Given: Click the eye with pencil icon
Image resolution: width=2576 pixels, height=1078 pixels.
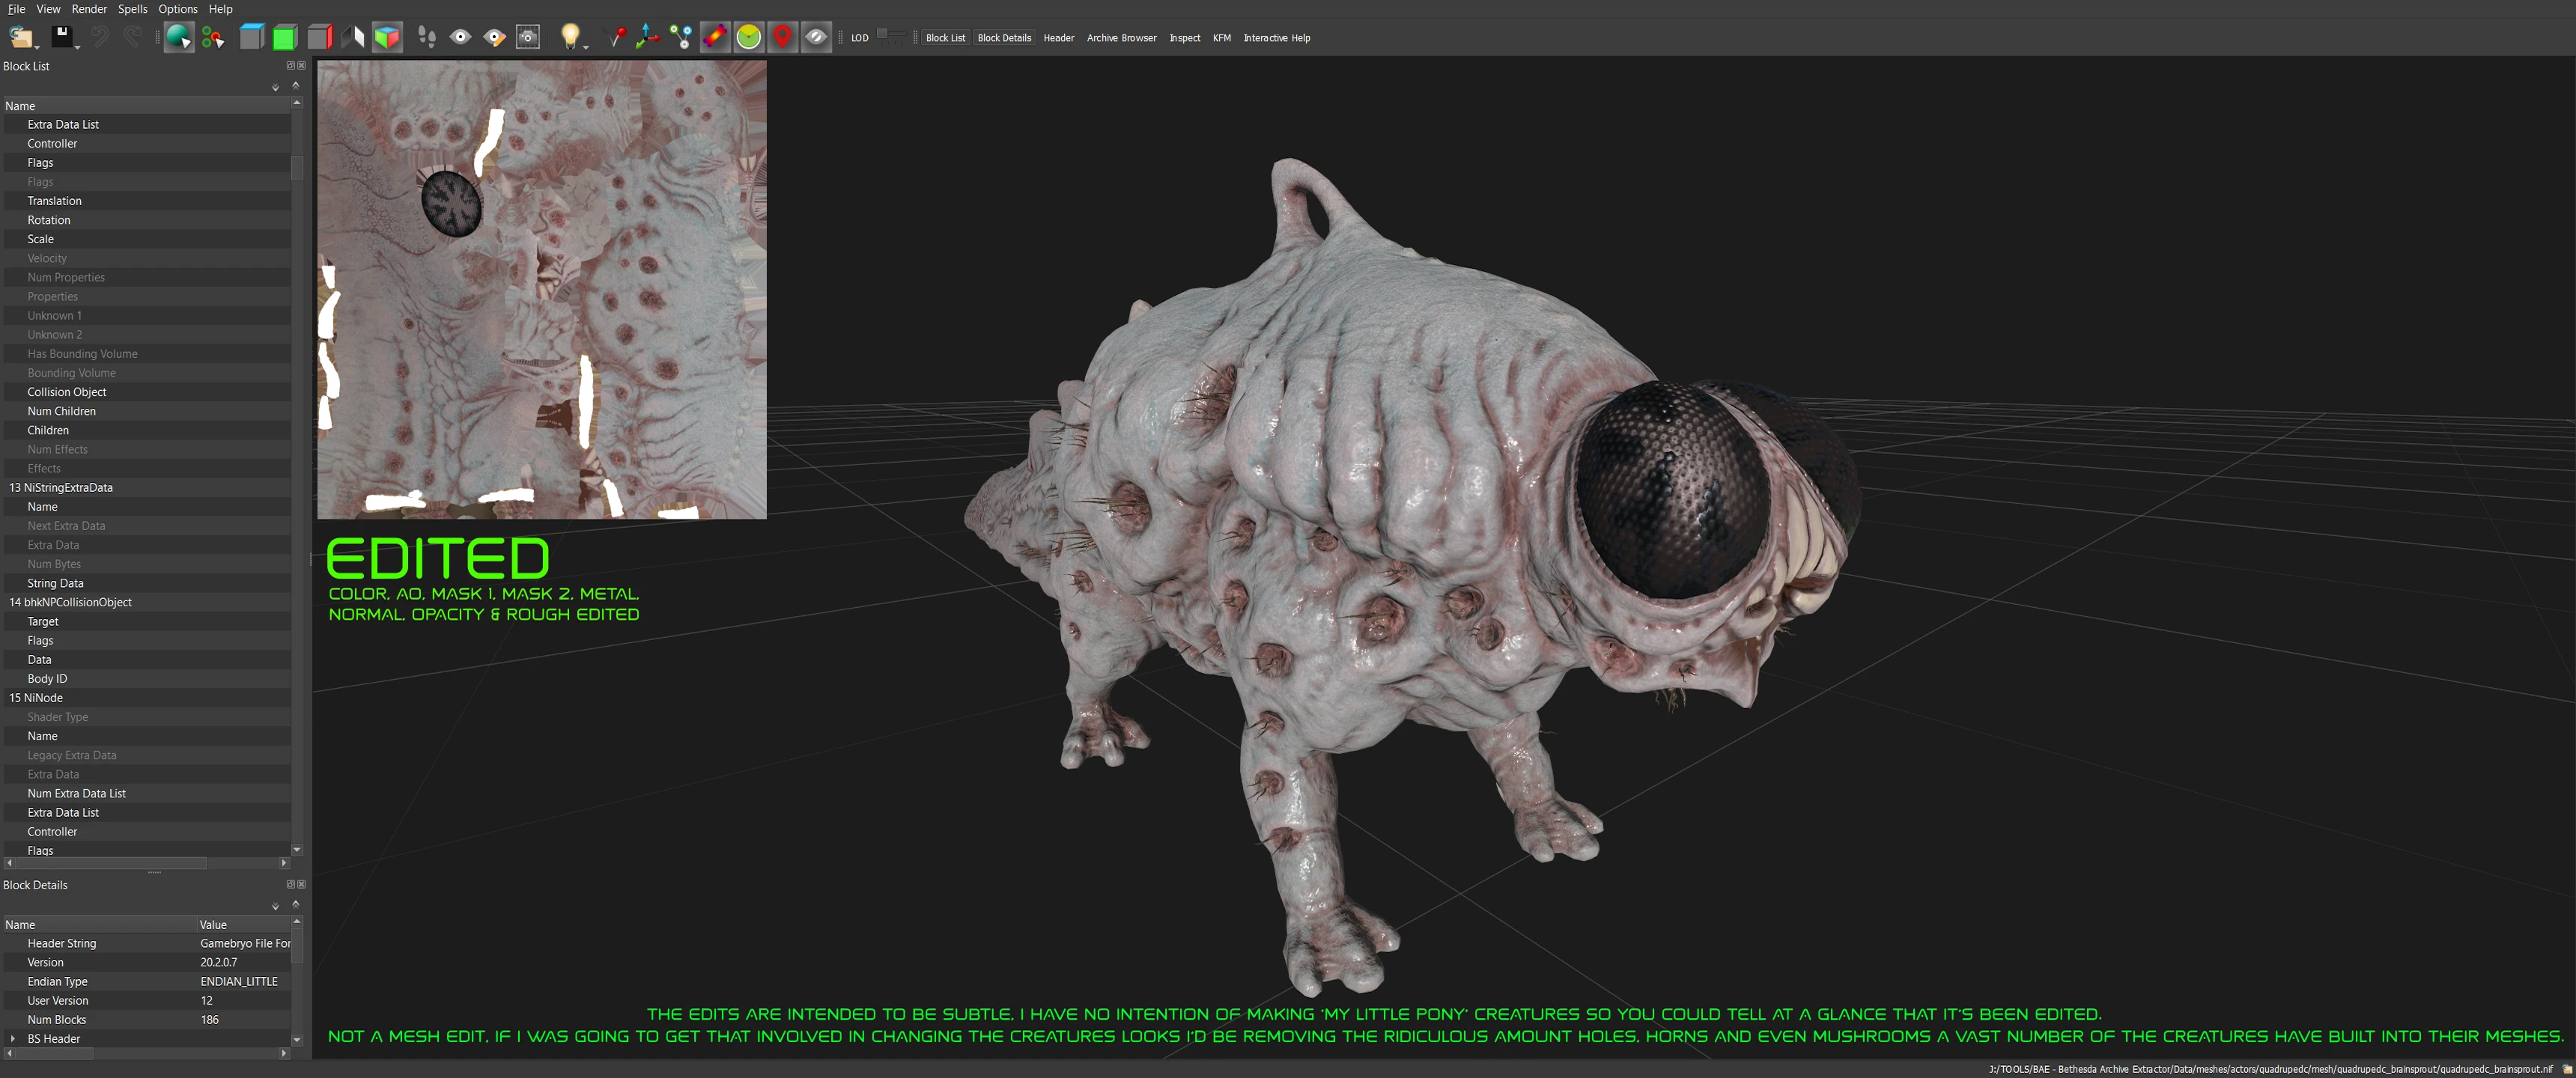Looking at the screenshot, I should tap(494, 37).
